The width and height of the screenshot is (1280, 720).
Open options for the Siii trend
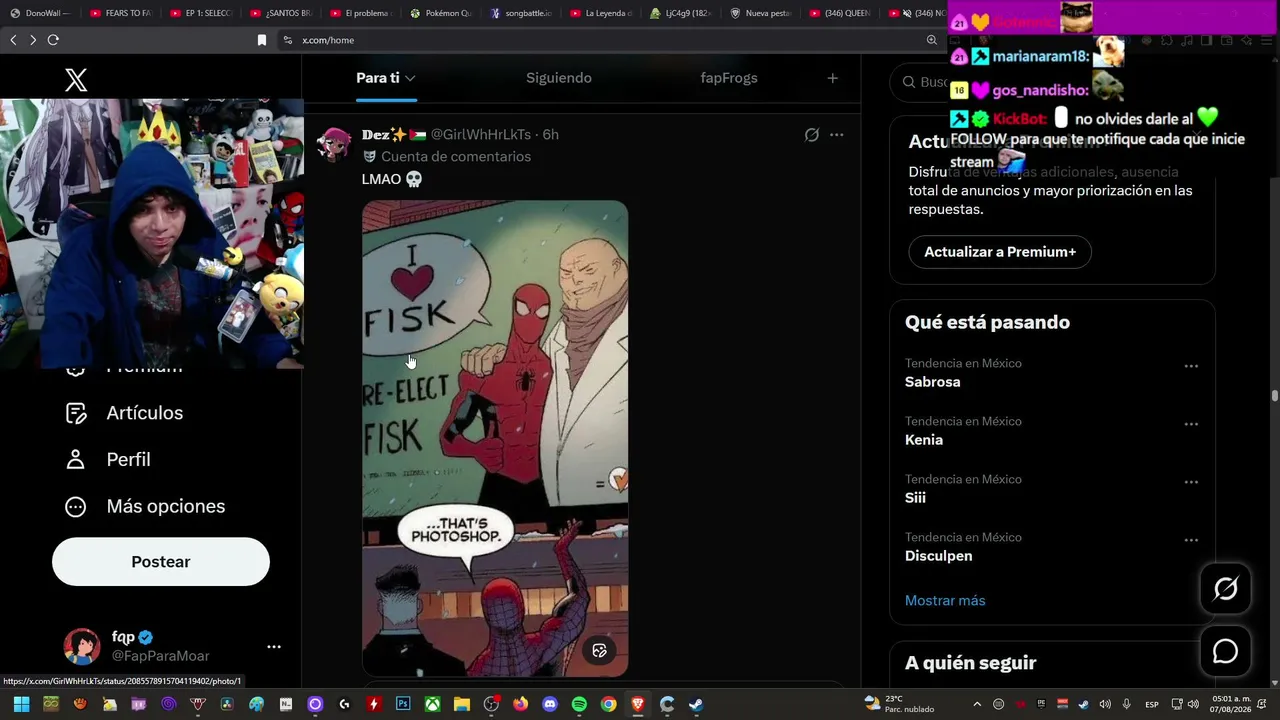click(1191, 482)
